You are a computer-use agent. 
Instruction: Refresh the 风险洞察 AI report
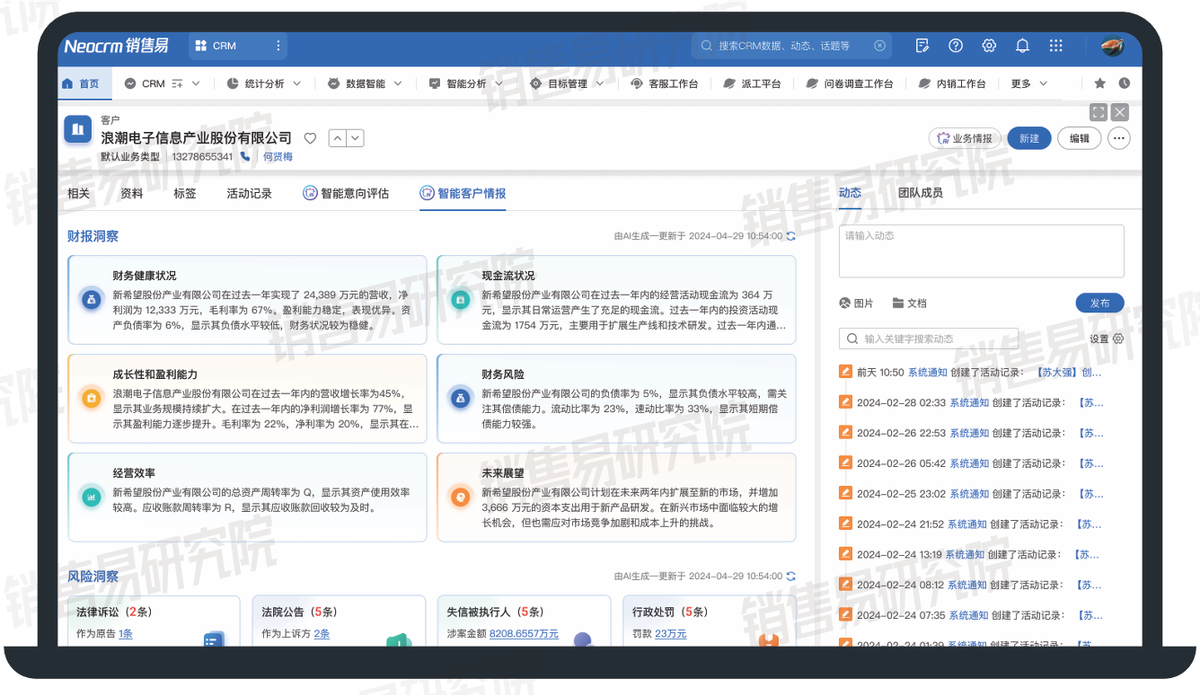tap(791, 576)
